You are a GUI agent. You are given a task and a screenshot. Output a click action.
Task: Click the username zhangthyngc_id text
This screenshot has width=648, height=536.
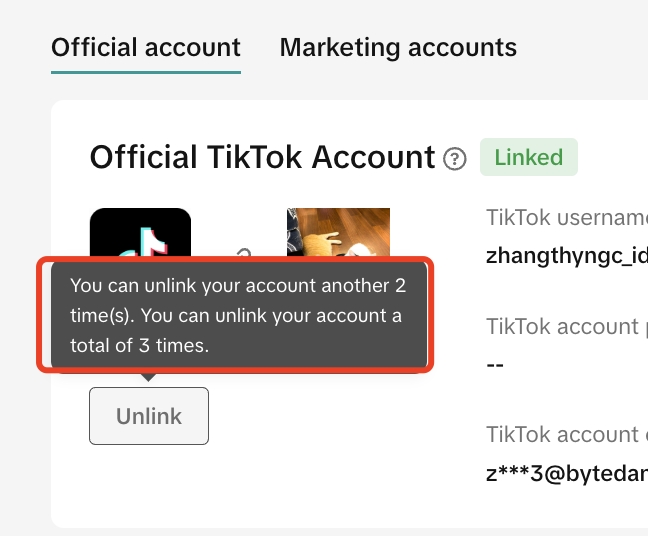point(566,253)
